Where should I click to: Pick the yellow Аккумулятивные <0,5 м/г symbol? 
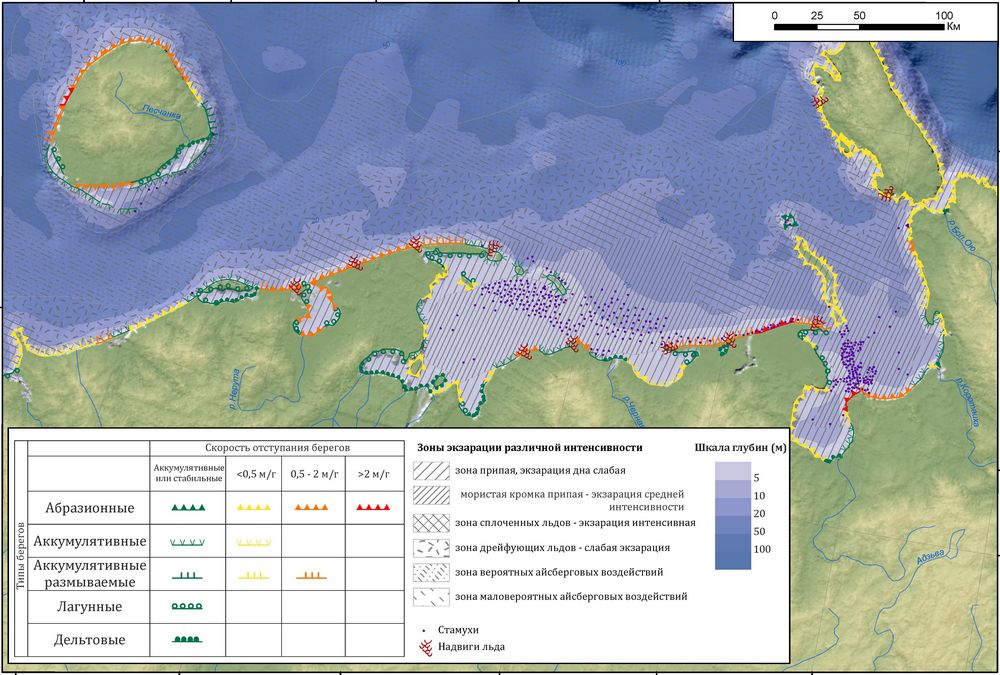pyautogui.click(x=252, y=541)
